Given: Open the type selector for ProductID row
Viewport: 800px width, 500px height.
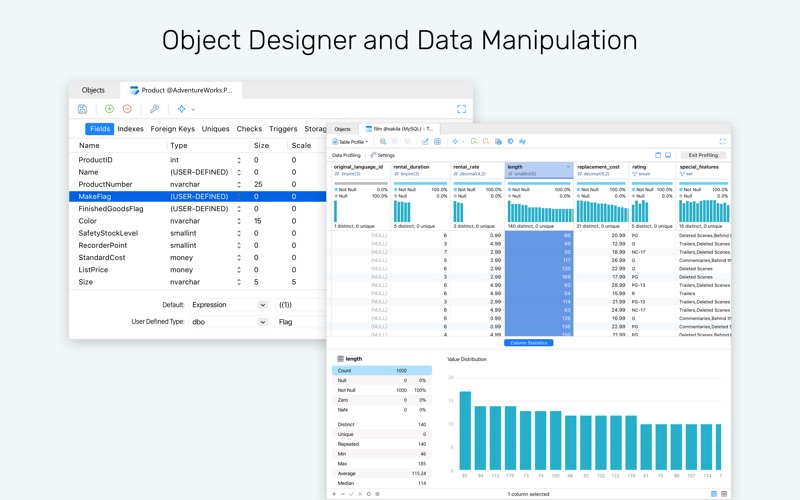Looking at the screenshot, I should (x=239, y=160).
